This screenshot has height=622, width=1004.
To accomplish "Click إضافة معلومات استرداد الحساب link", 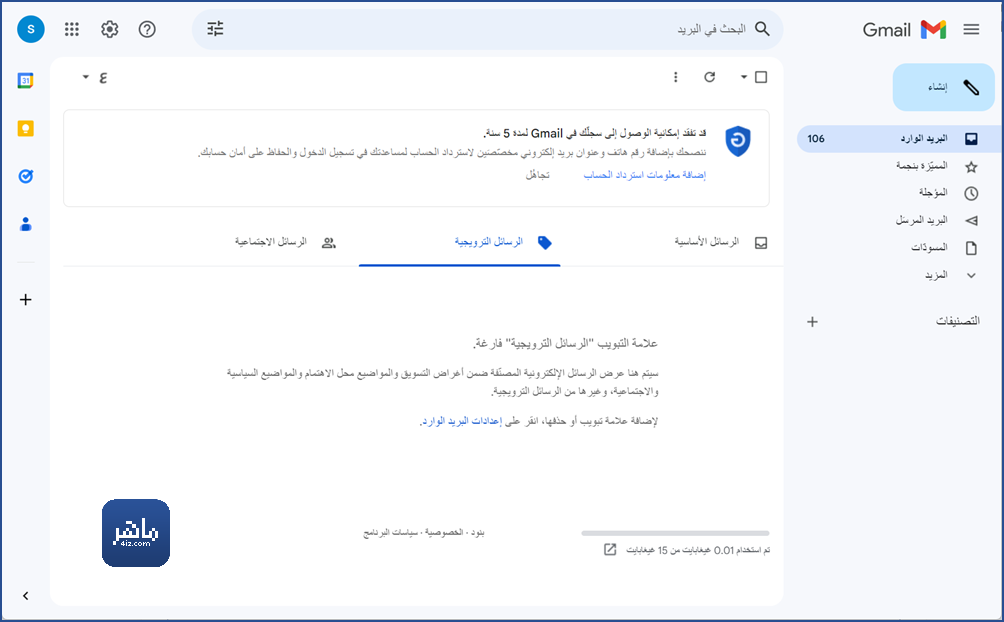I will click(x=645, y=175).
